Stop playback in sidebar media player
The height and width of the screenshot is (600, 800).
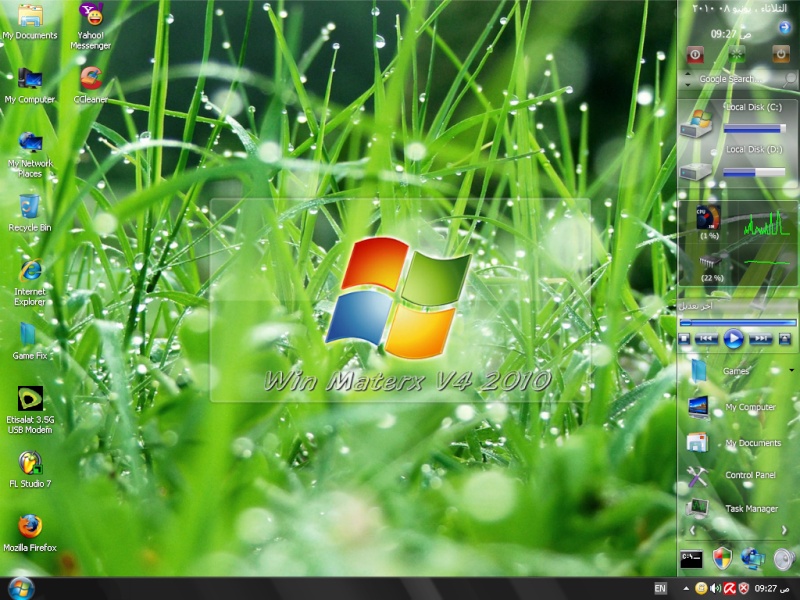684,339
